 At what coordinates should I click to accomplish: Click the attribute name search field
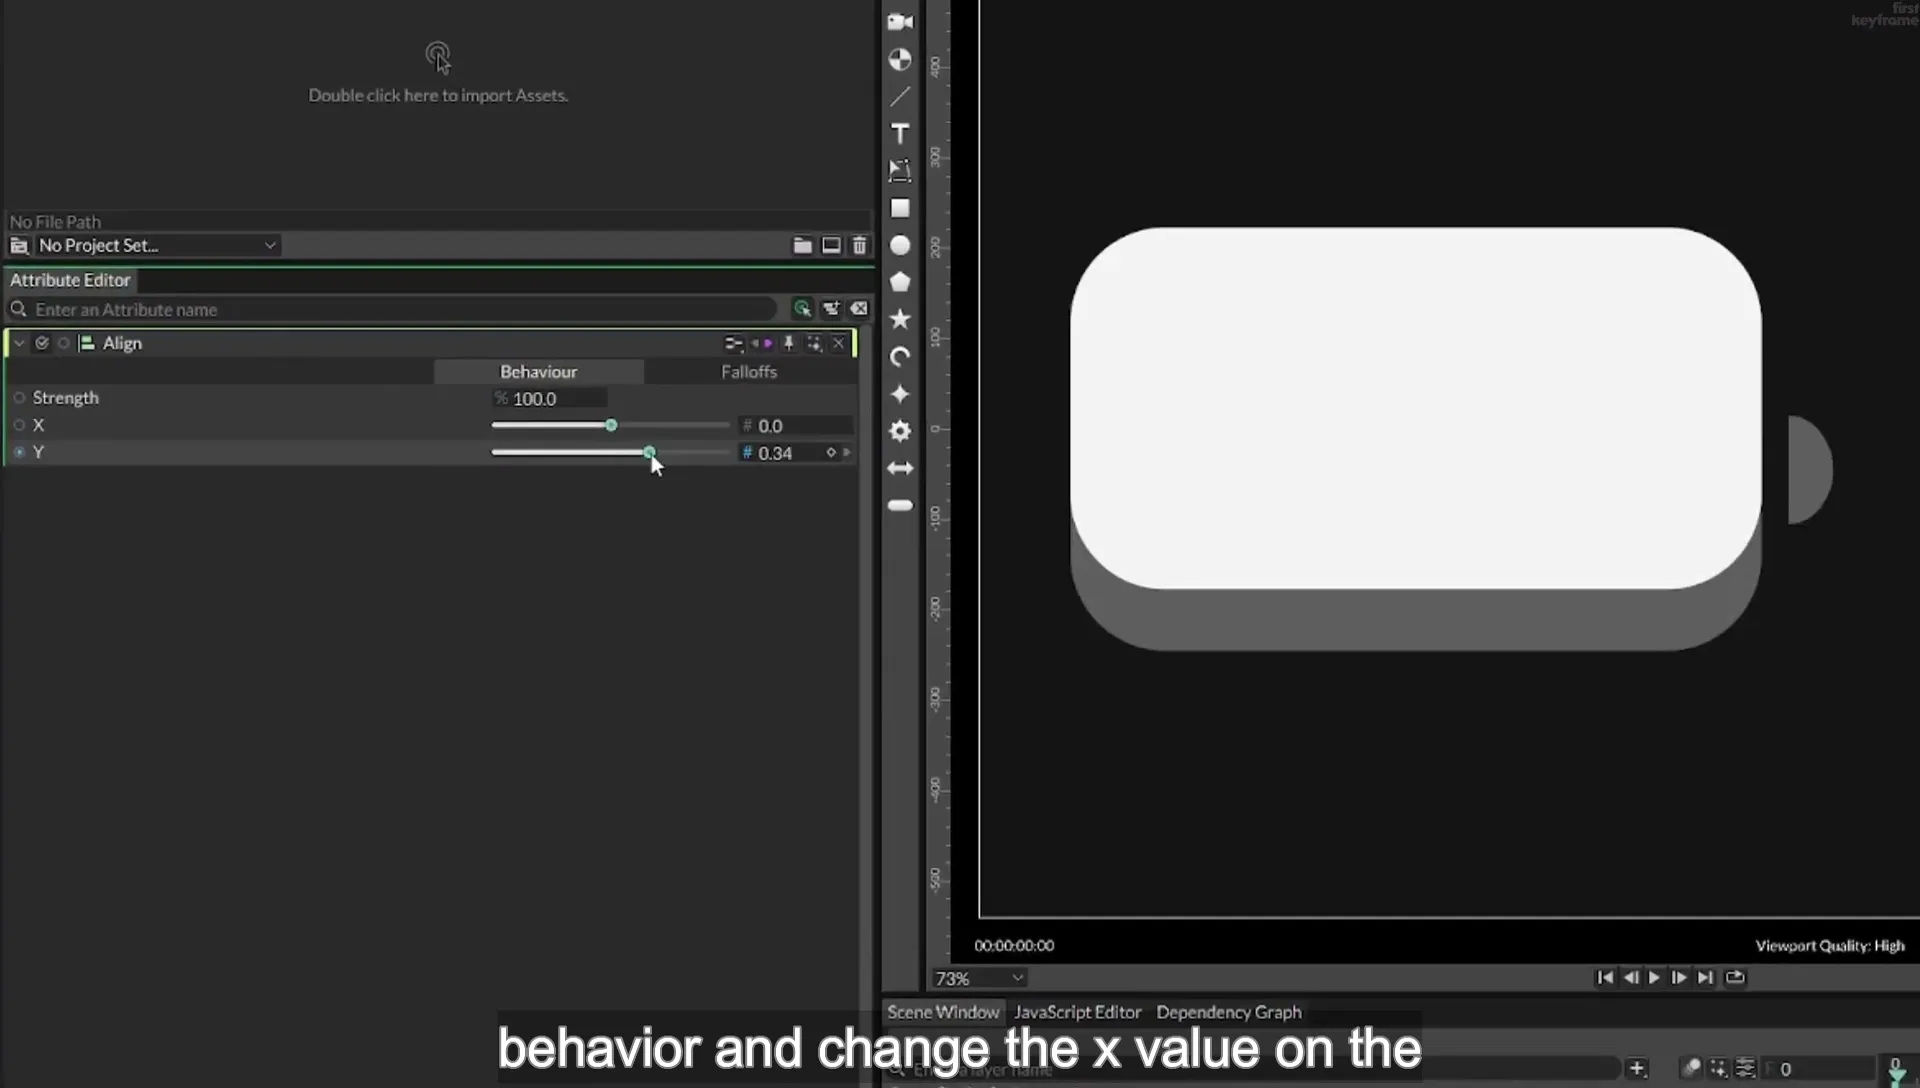point(400,309)
